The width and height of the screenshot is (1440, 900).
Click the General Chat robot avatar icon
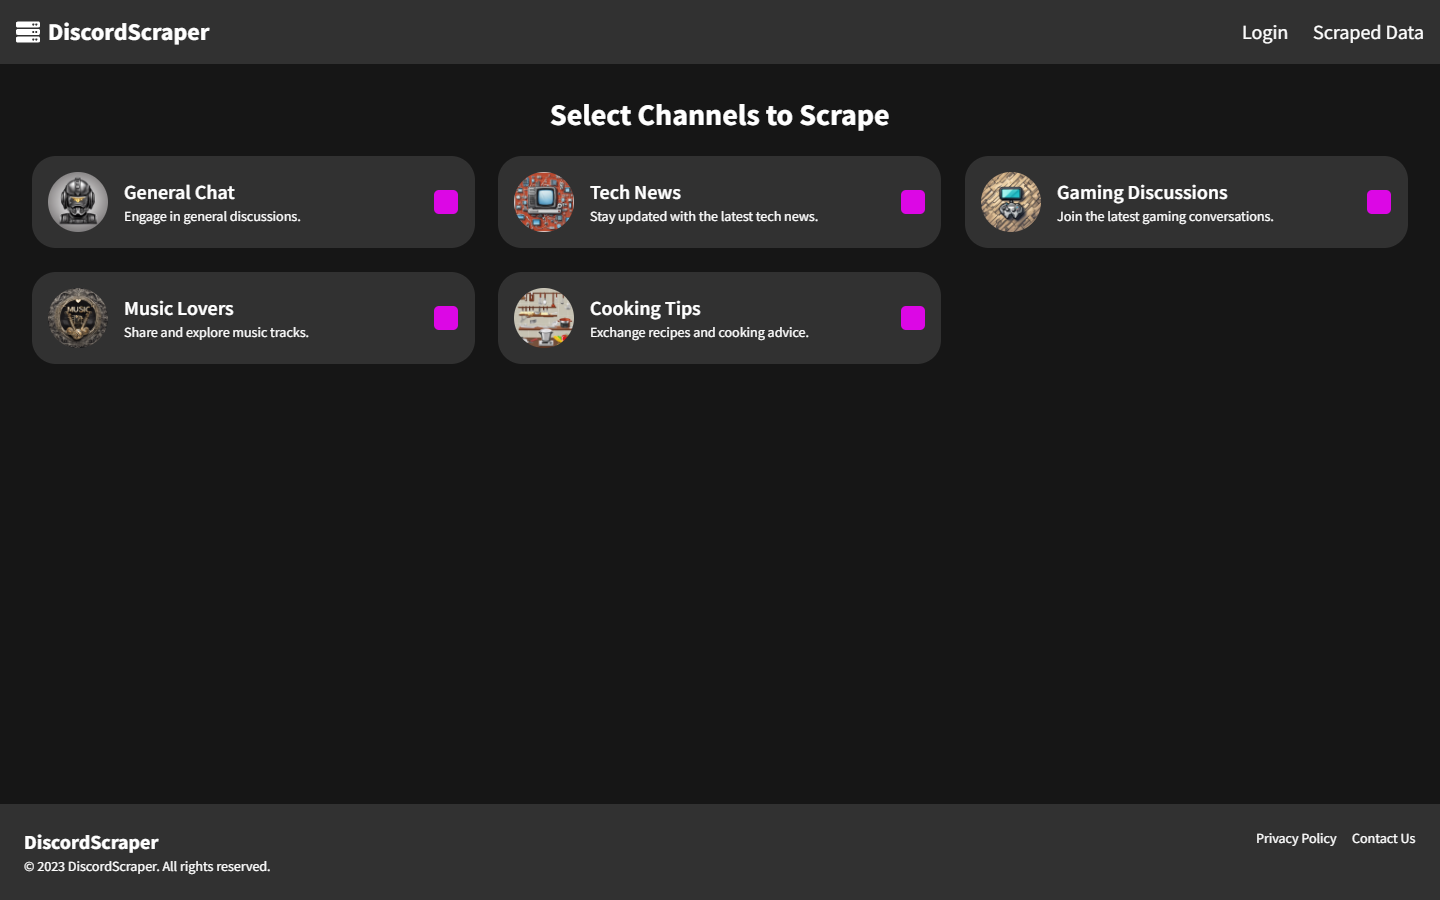click(77, 201)
